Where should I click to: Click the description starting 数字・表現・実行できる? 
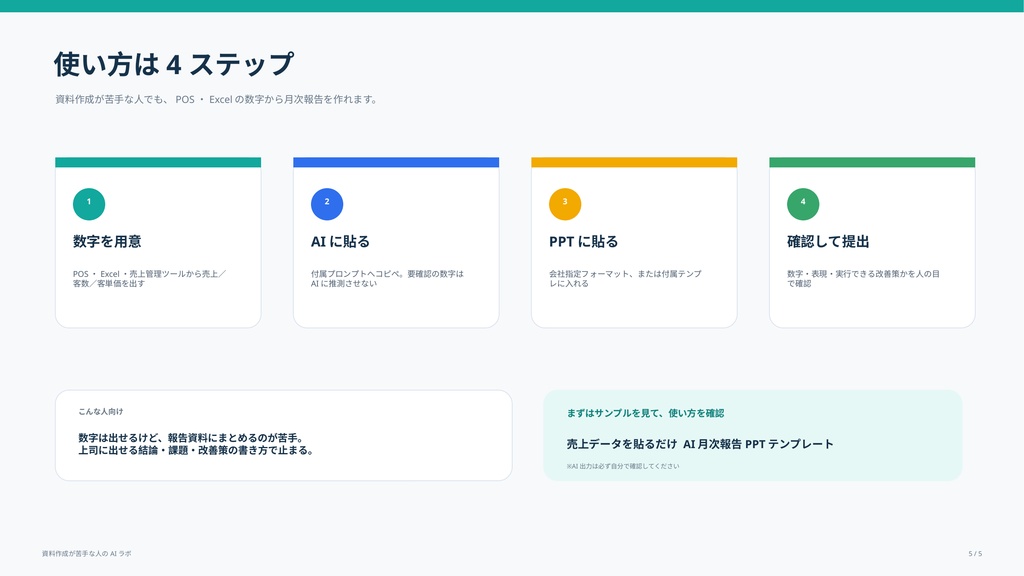[863, 279]
